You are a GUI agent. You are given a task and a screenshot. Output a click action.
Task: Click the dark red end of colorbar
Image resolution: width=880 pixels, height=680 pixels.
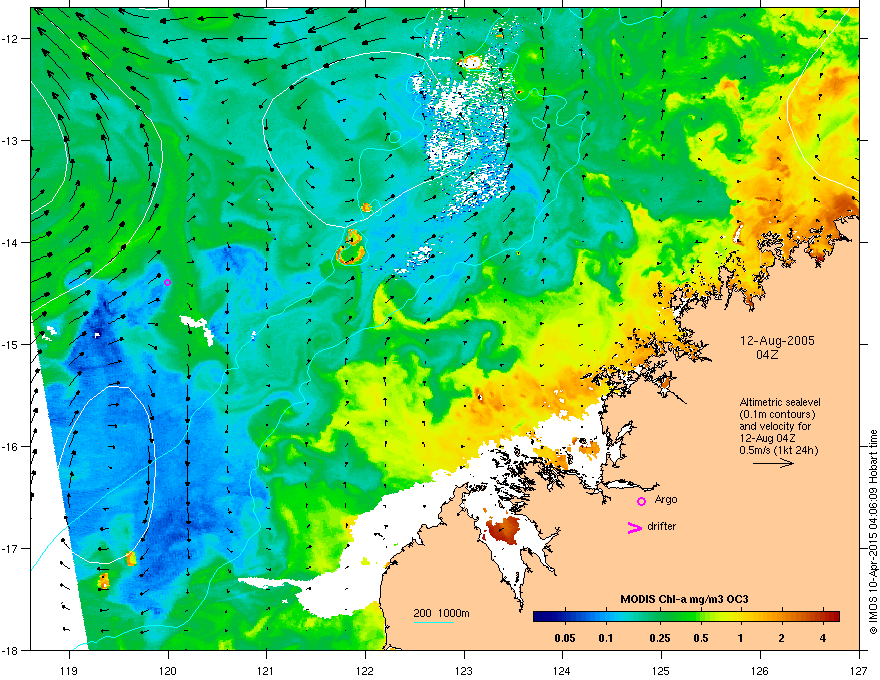[833, 617]
